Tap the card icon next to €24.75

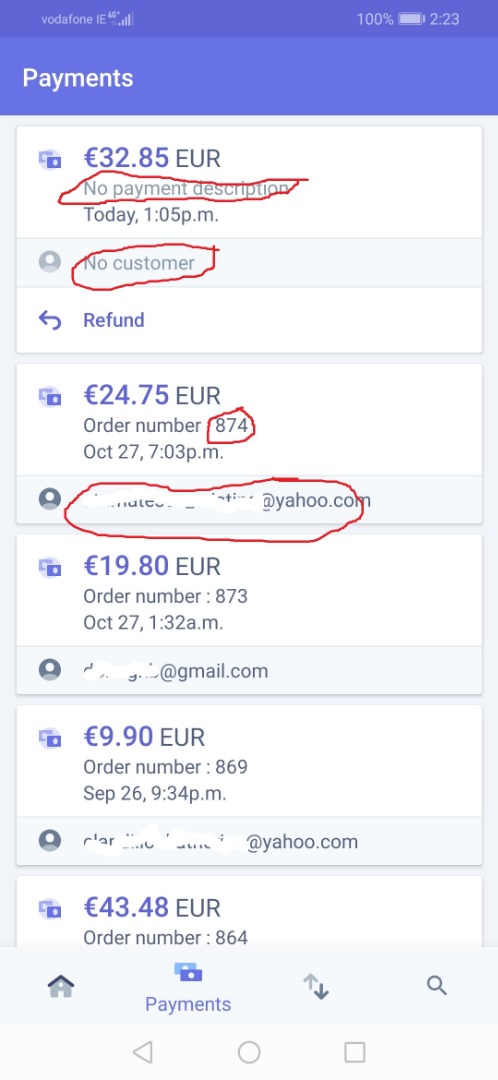pyautogui.click(x=50, y=397)
